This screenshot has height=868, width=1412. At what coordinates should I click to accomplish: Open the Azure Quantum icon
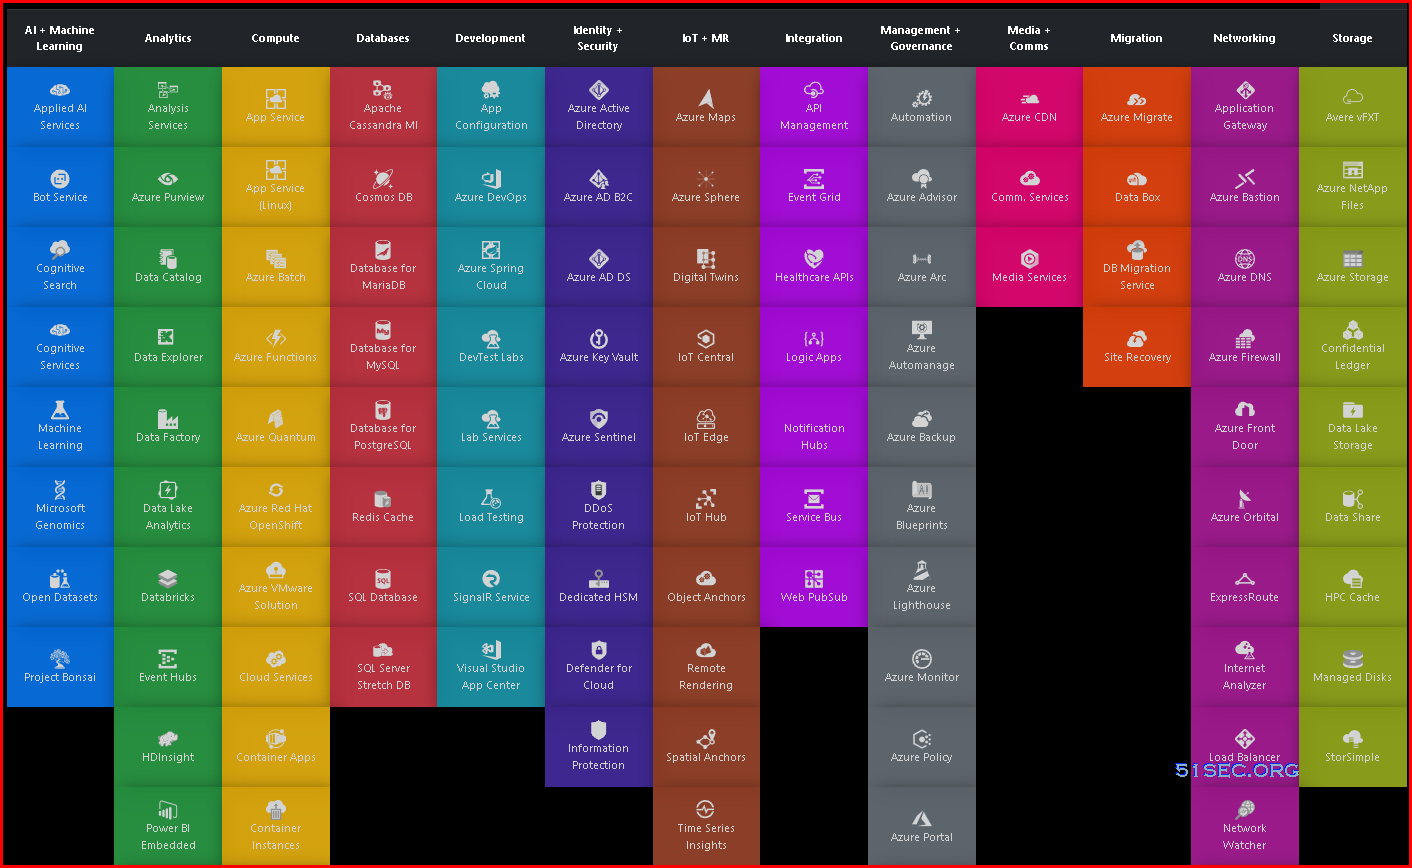[x=276, y=419]
